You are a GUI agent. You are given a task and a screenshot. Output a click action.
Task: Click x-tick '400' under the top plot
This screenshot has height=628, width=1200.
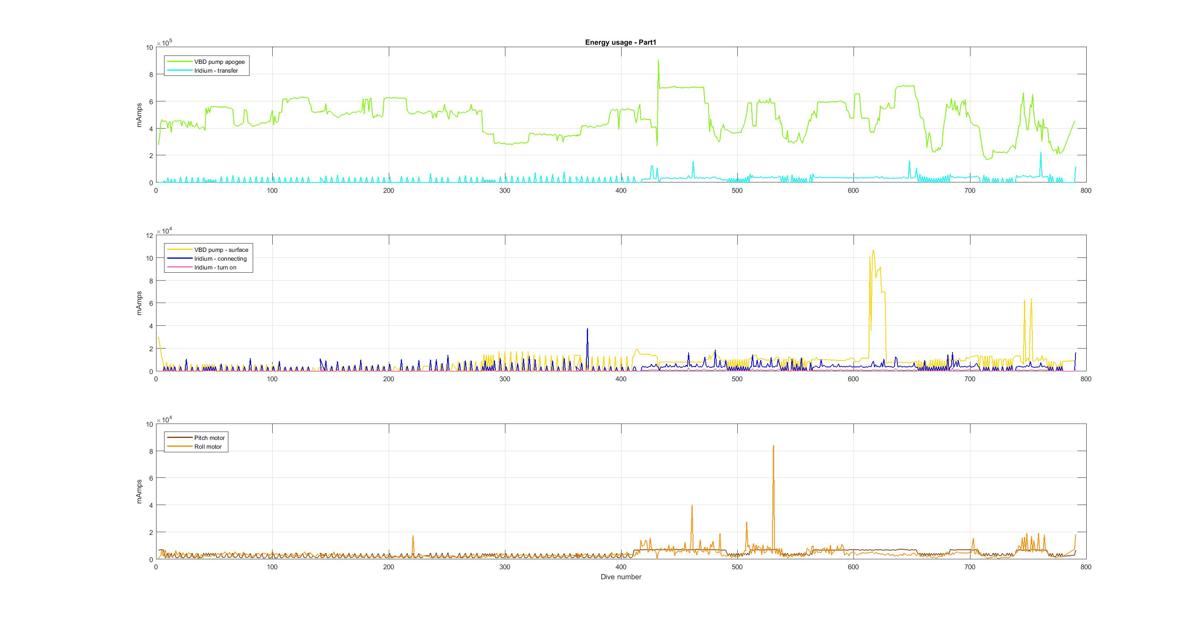coord(621,190)
